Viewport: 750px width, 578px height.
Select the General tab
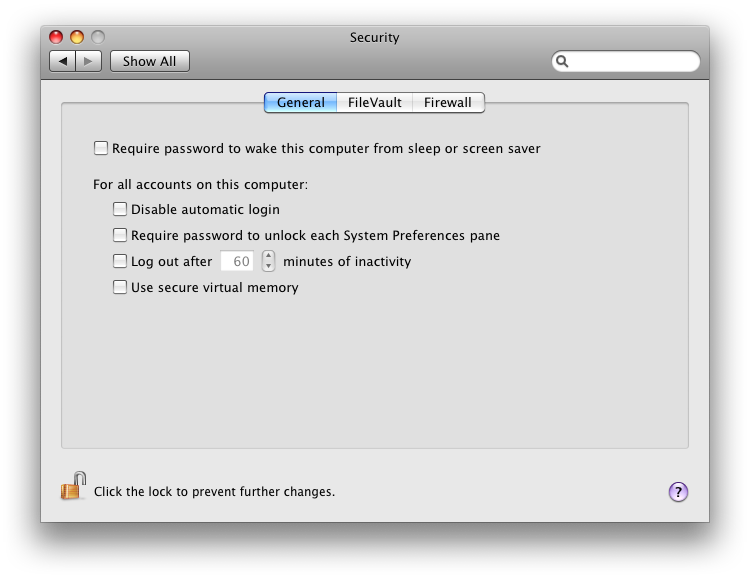[x=300, y=102]
